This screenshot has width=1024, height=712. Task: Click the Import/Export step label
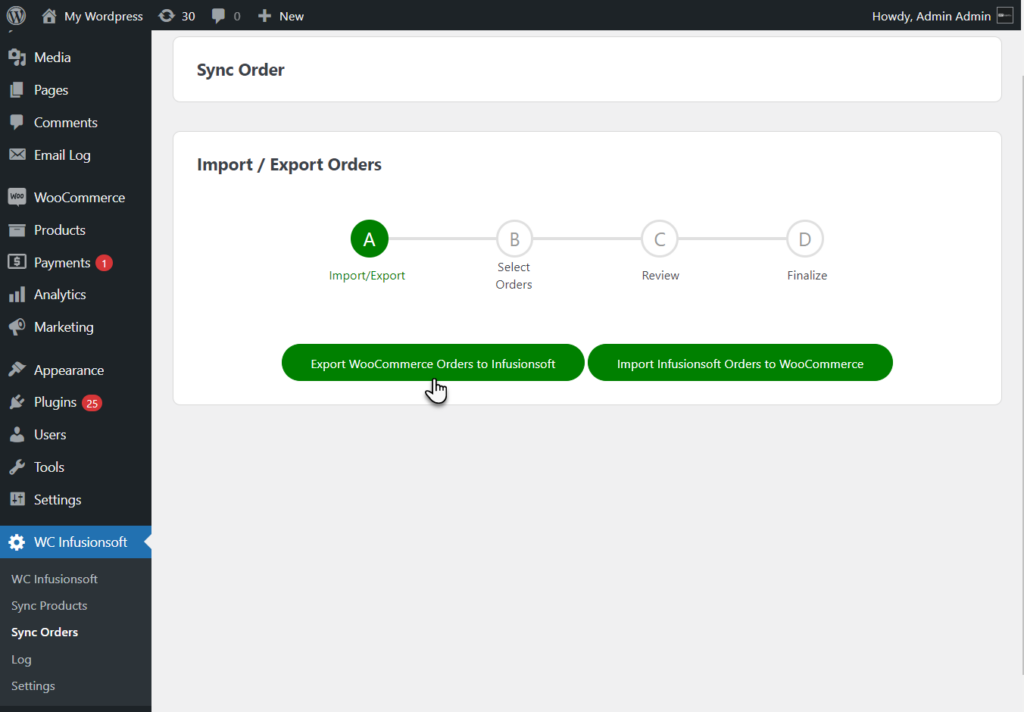pyautogui.click(x=367, y=276)
